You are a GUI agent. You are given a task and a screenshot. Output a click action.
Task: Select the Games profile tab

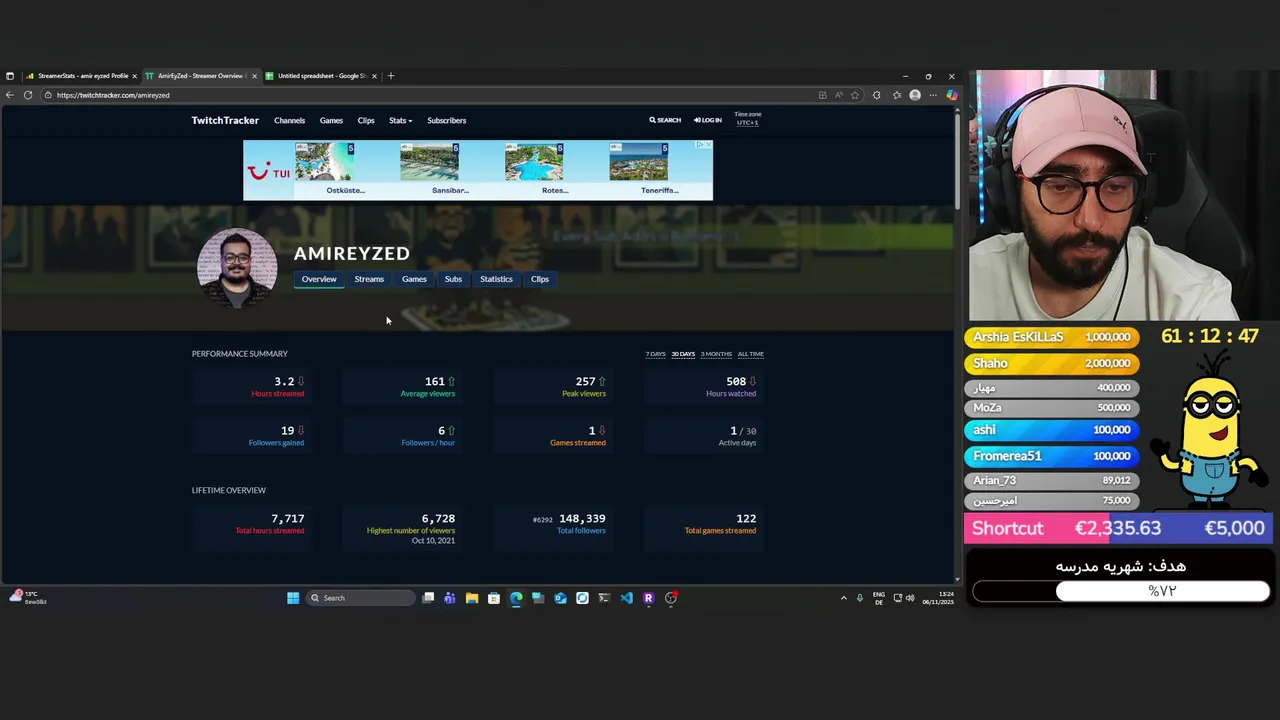[x=414, y=279]
